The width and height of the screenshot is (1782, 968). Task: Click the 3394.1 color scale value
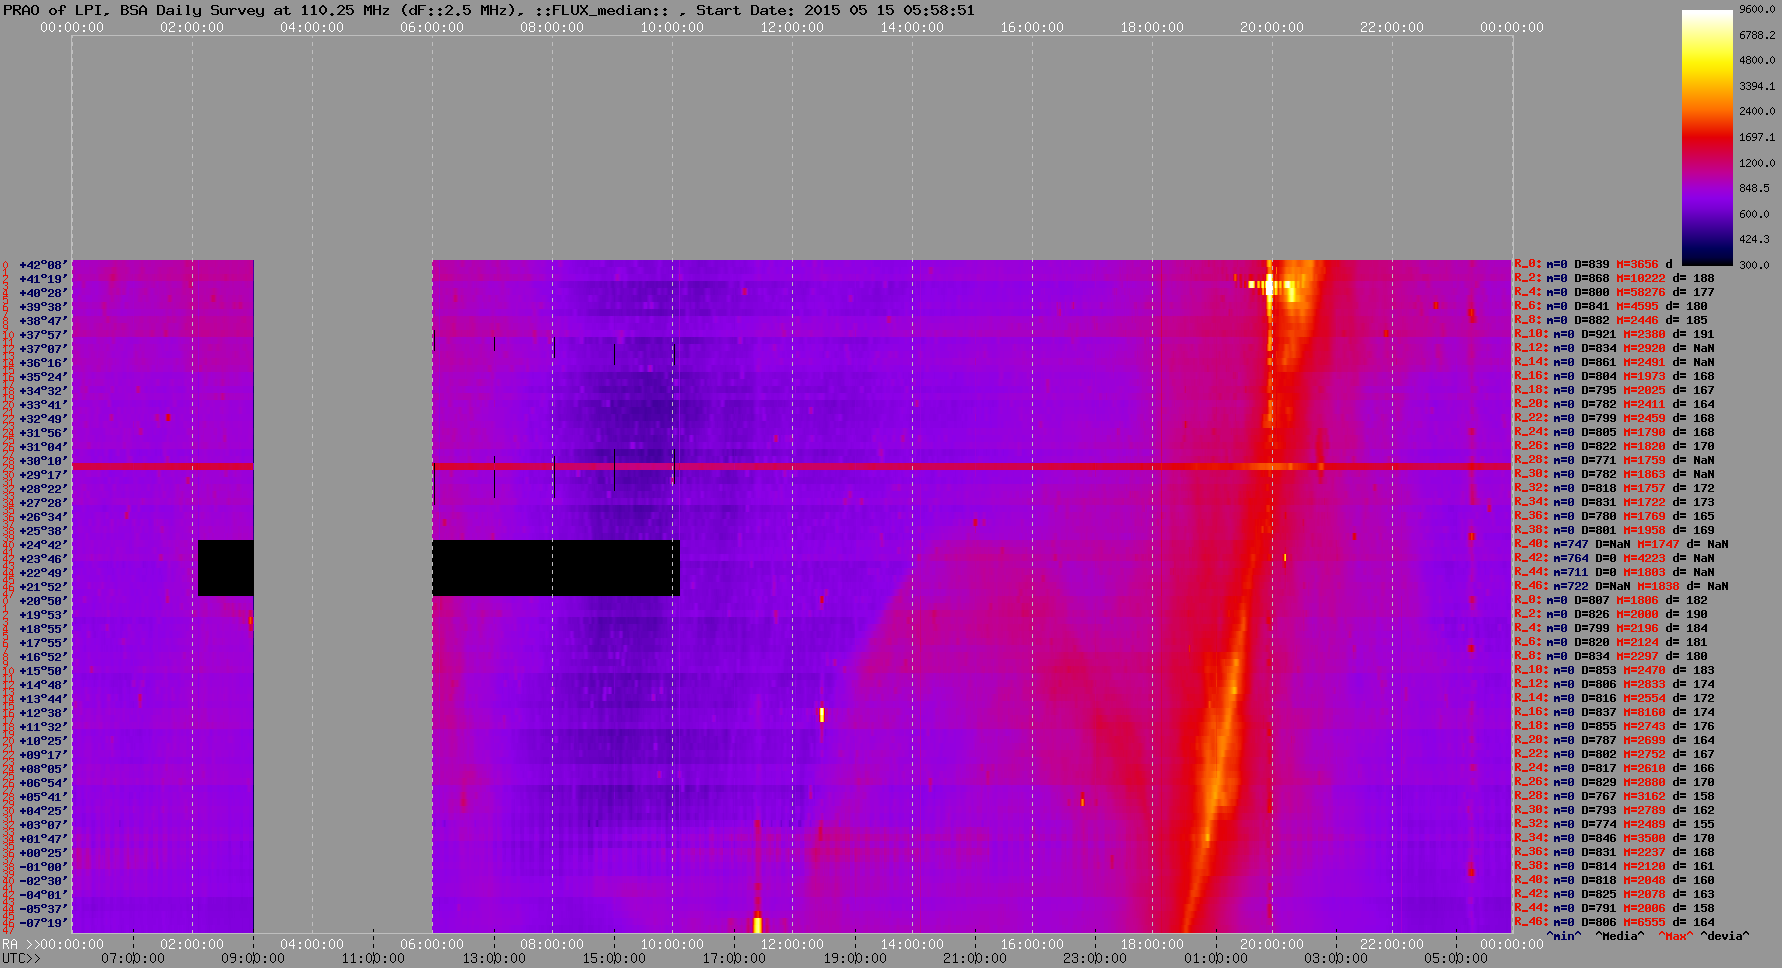point(1757,86)
